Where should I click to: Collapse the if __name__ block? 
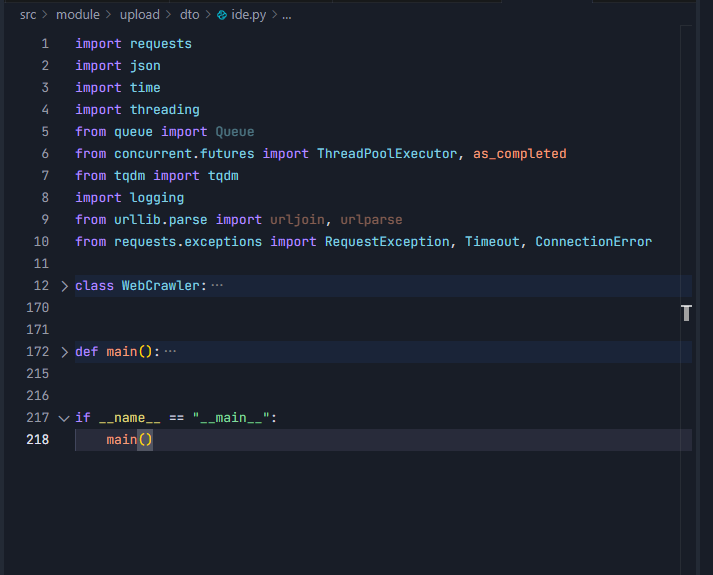click(x=65, y=418)
